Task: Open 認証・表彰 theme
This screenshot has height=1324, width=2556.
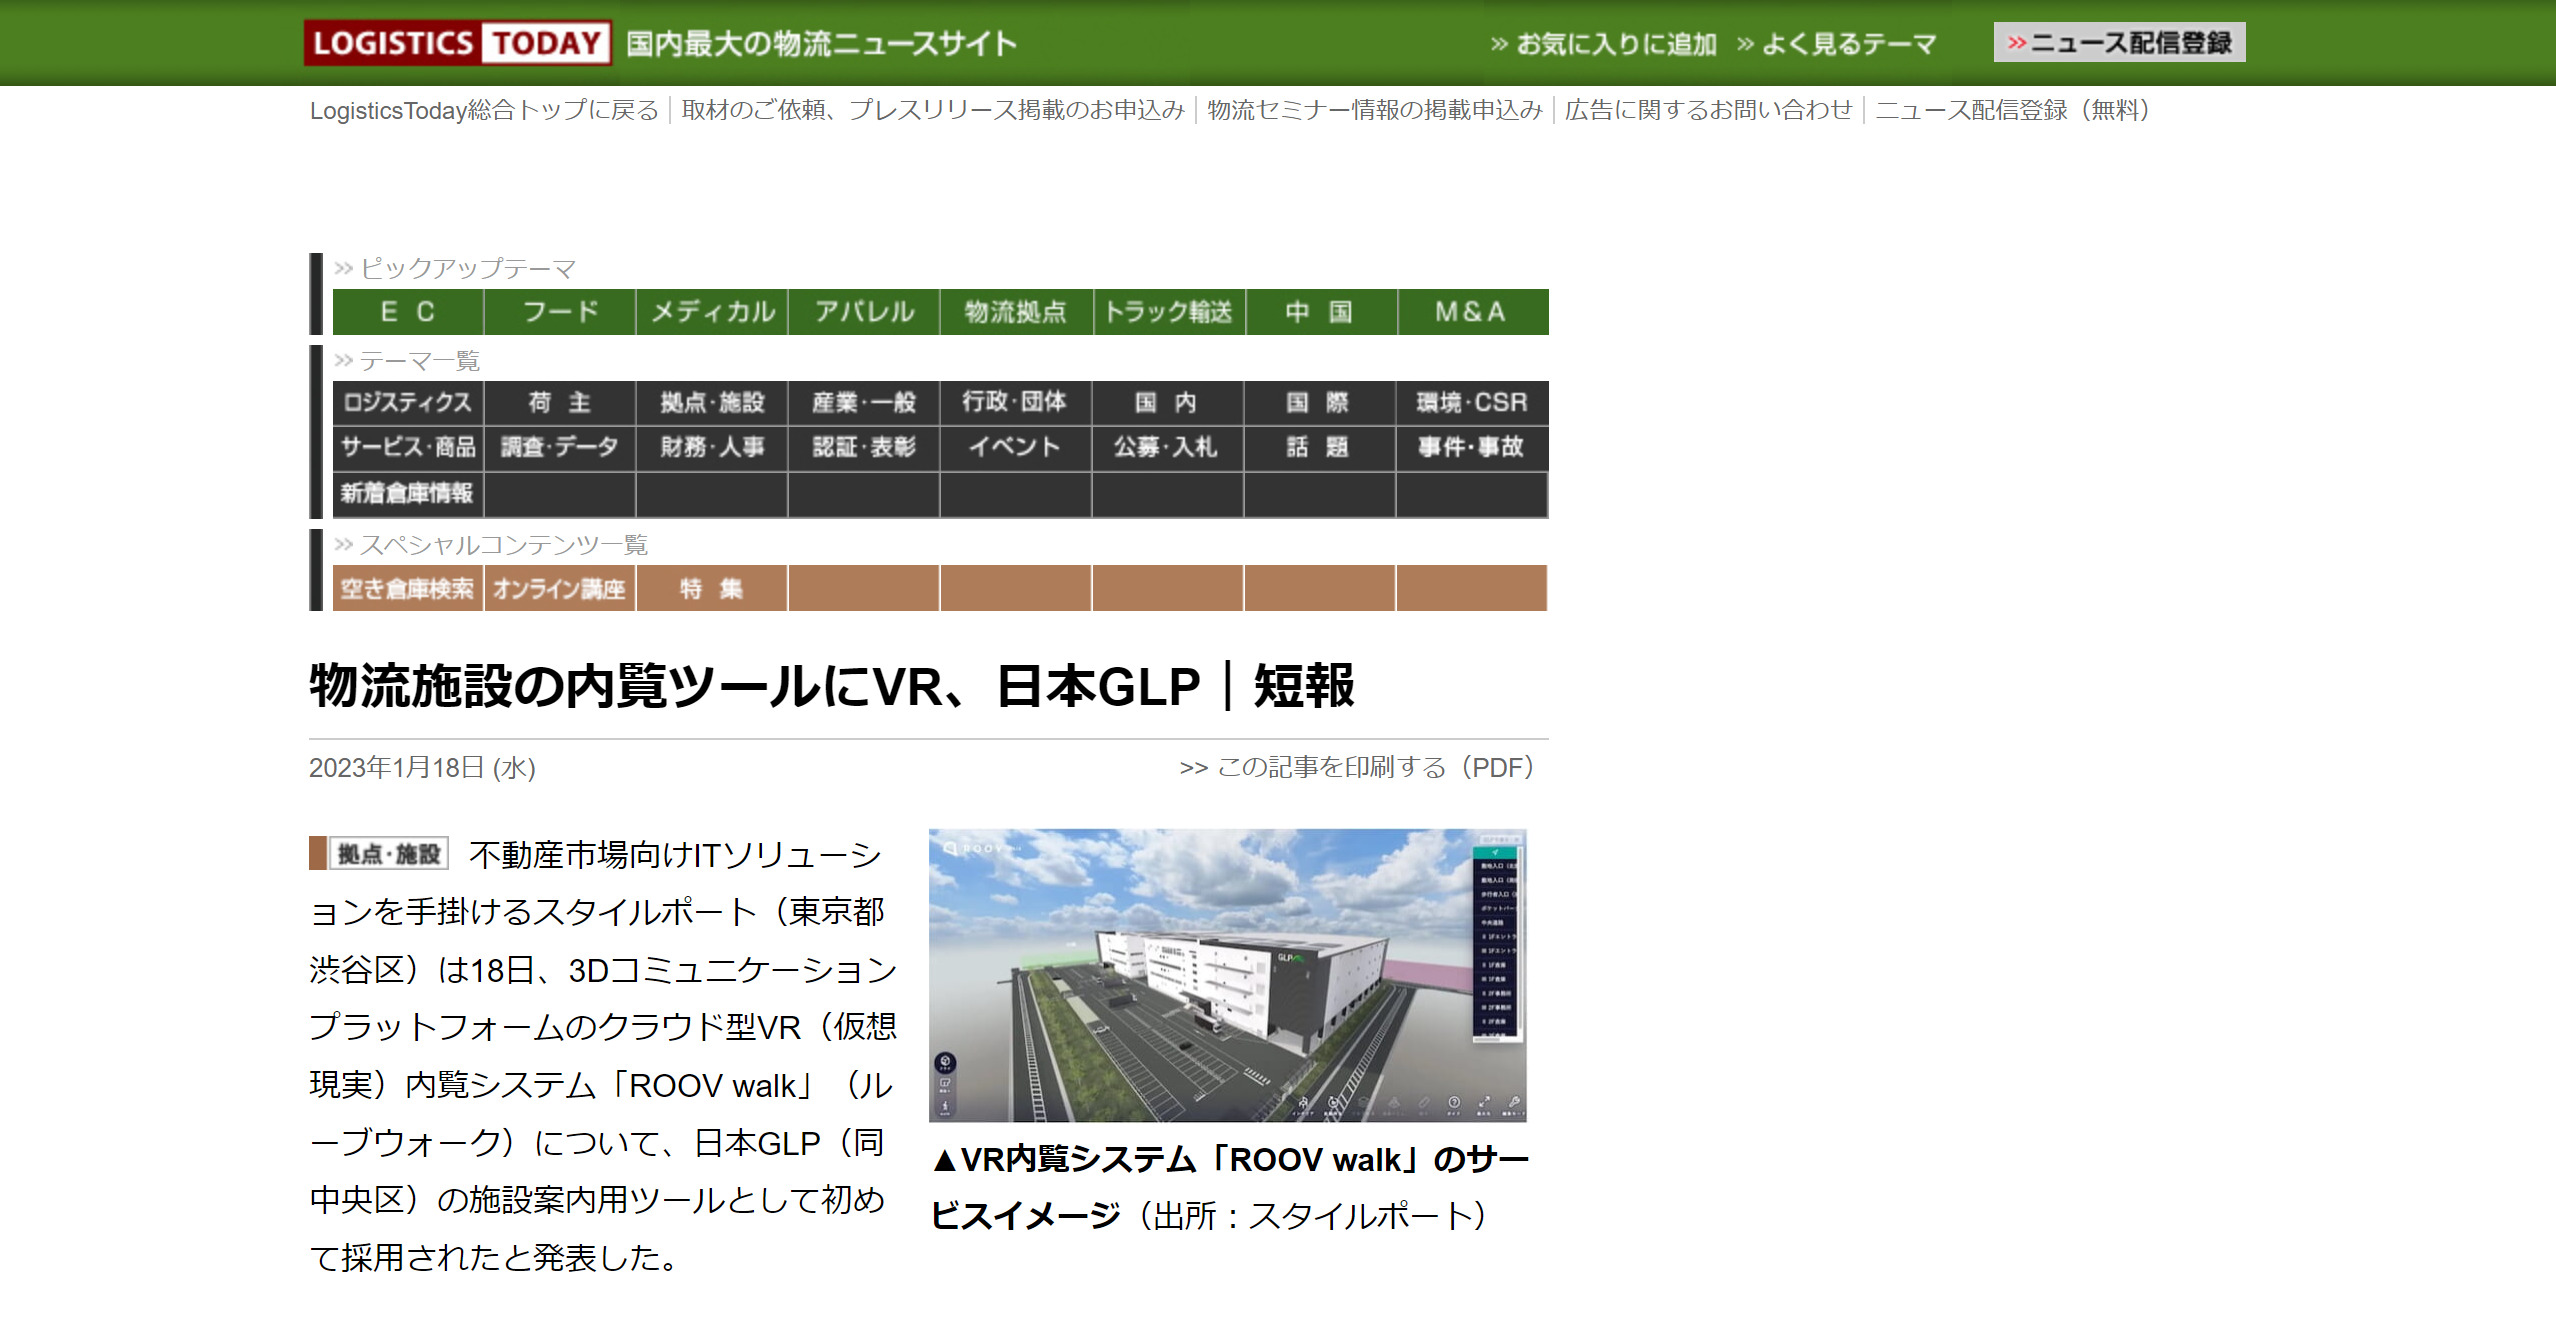Action: [864, 447]
